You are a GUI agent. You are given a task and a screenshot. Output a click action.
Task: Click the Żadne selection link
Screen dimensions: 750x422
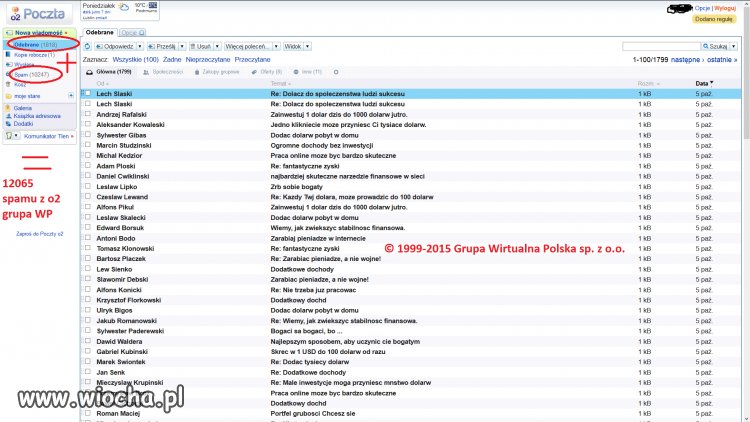coord(172,59)
